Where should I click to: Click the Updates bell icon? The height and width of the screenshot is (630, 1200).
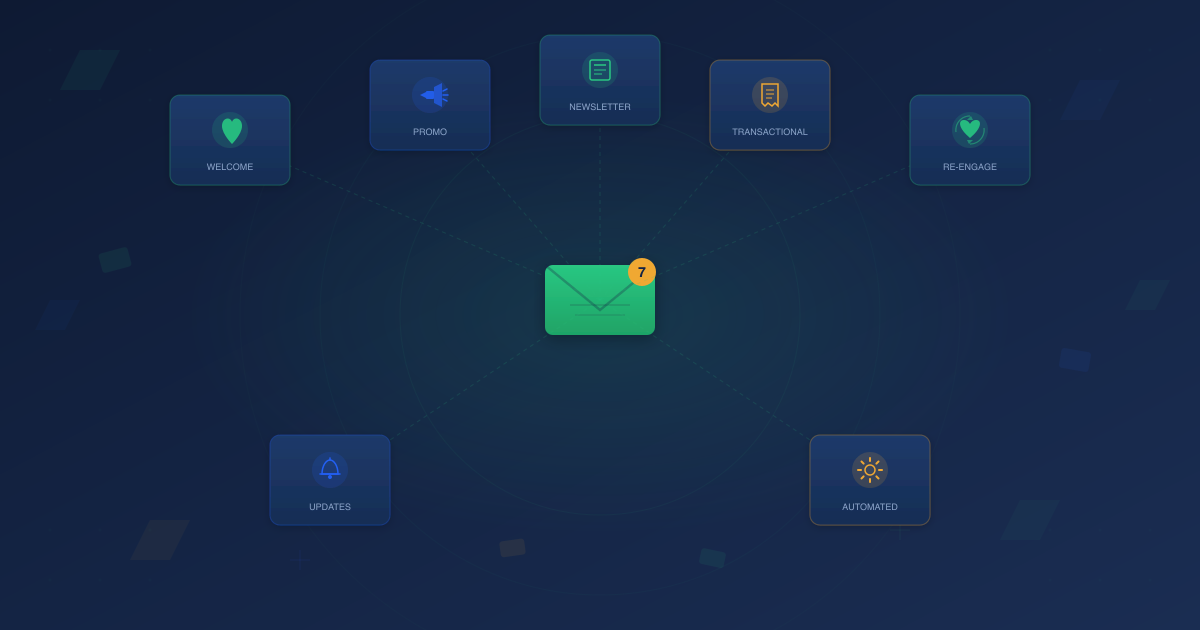[330, 468]
